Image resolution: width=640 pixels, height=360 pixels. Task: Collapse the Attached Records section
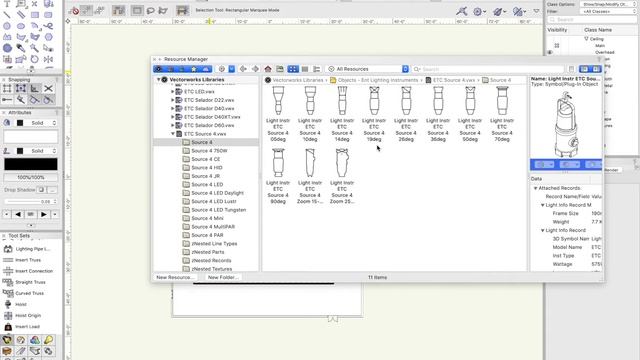(x=536, y=188)
